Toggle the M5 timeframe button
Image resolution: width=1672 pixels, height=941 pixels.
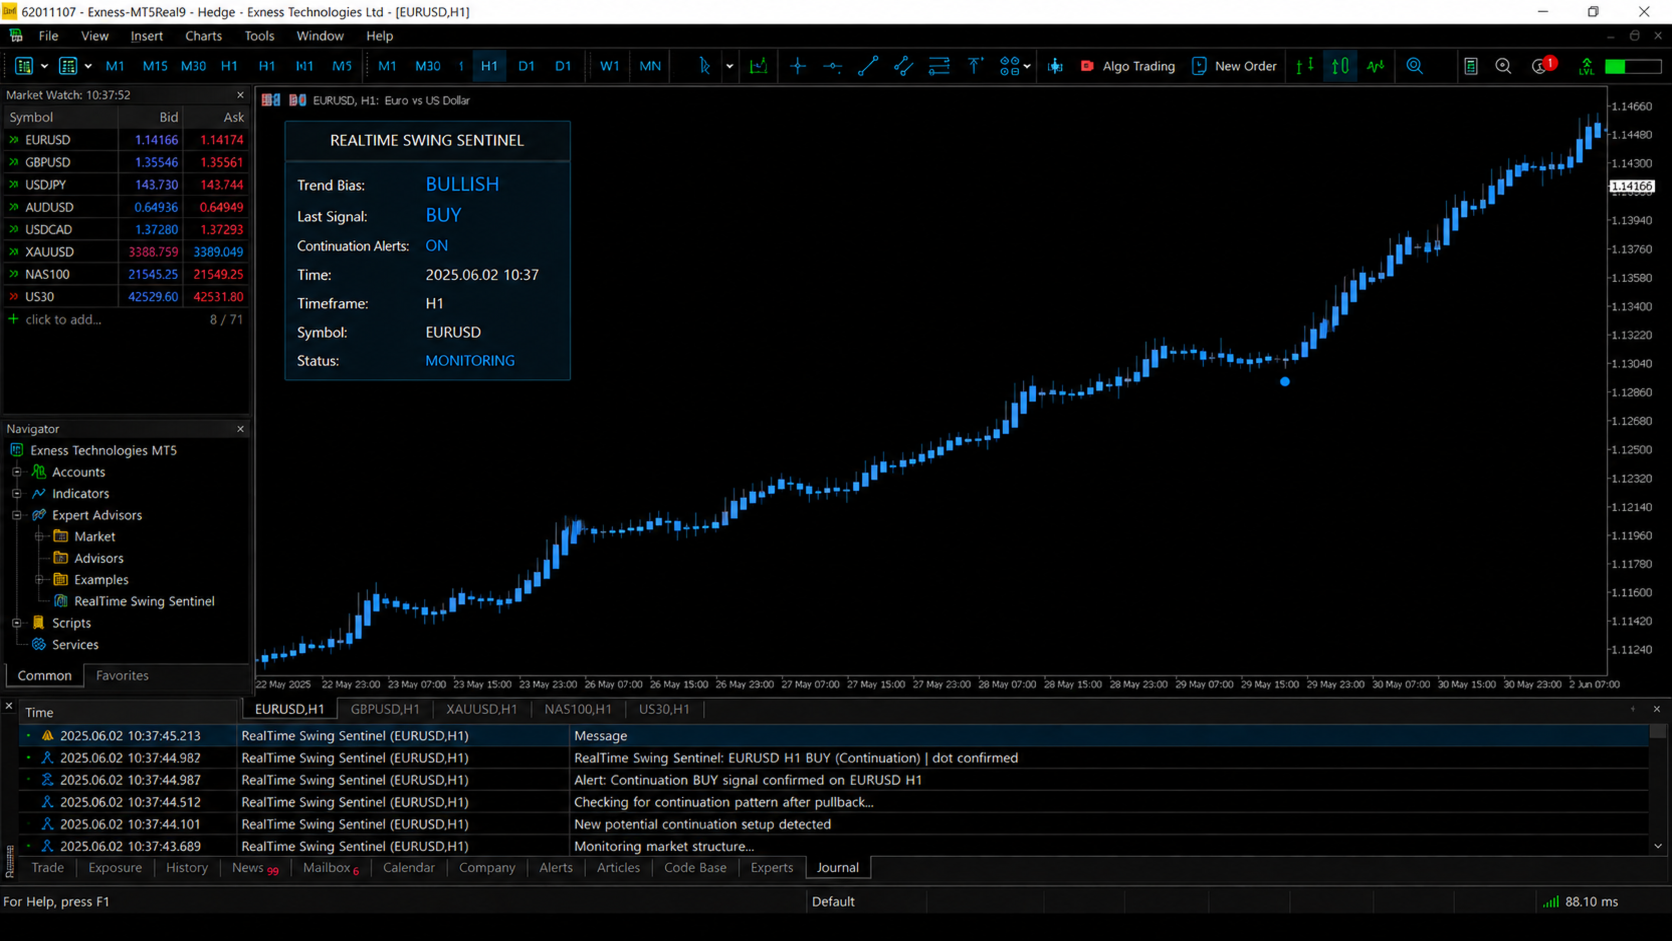click(342, 66)
